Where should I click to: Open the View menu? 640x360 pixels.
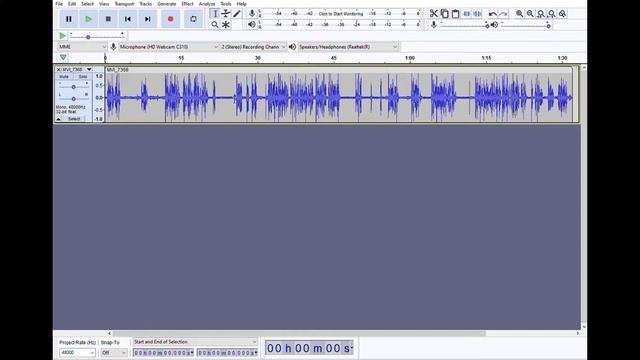[104, 4]
